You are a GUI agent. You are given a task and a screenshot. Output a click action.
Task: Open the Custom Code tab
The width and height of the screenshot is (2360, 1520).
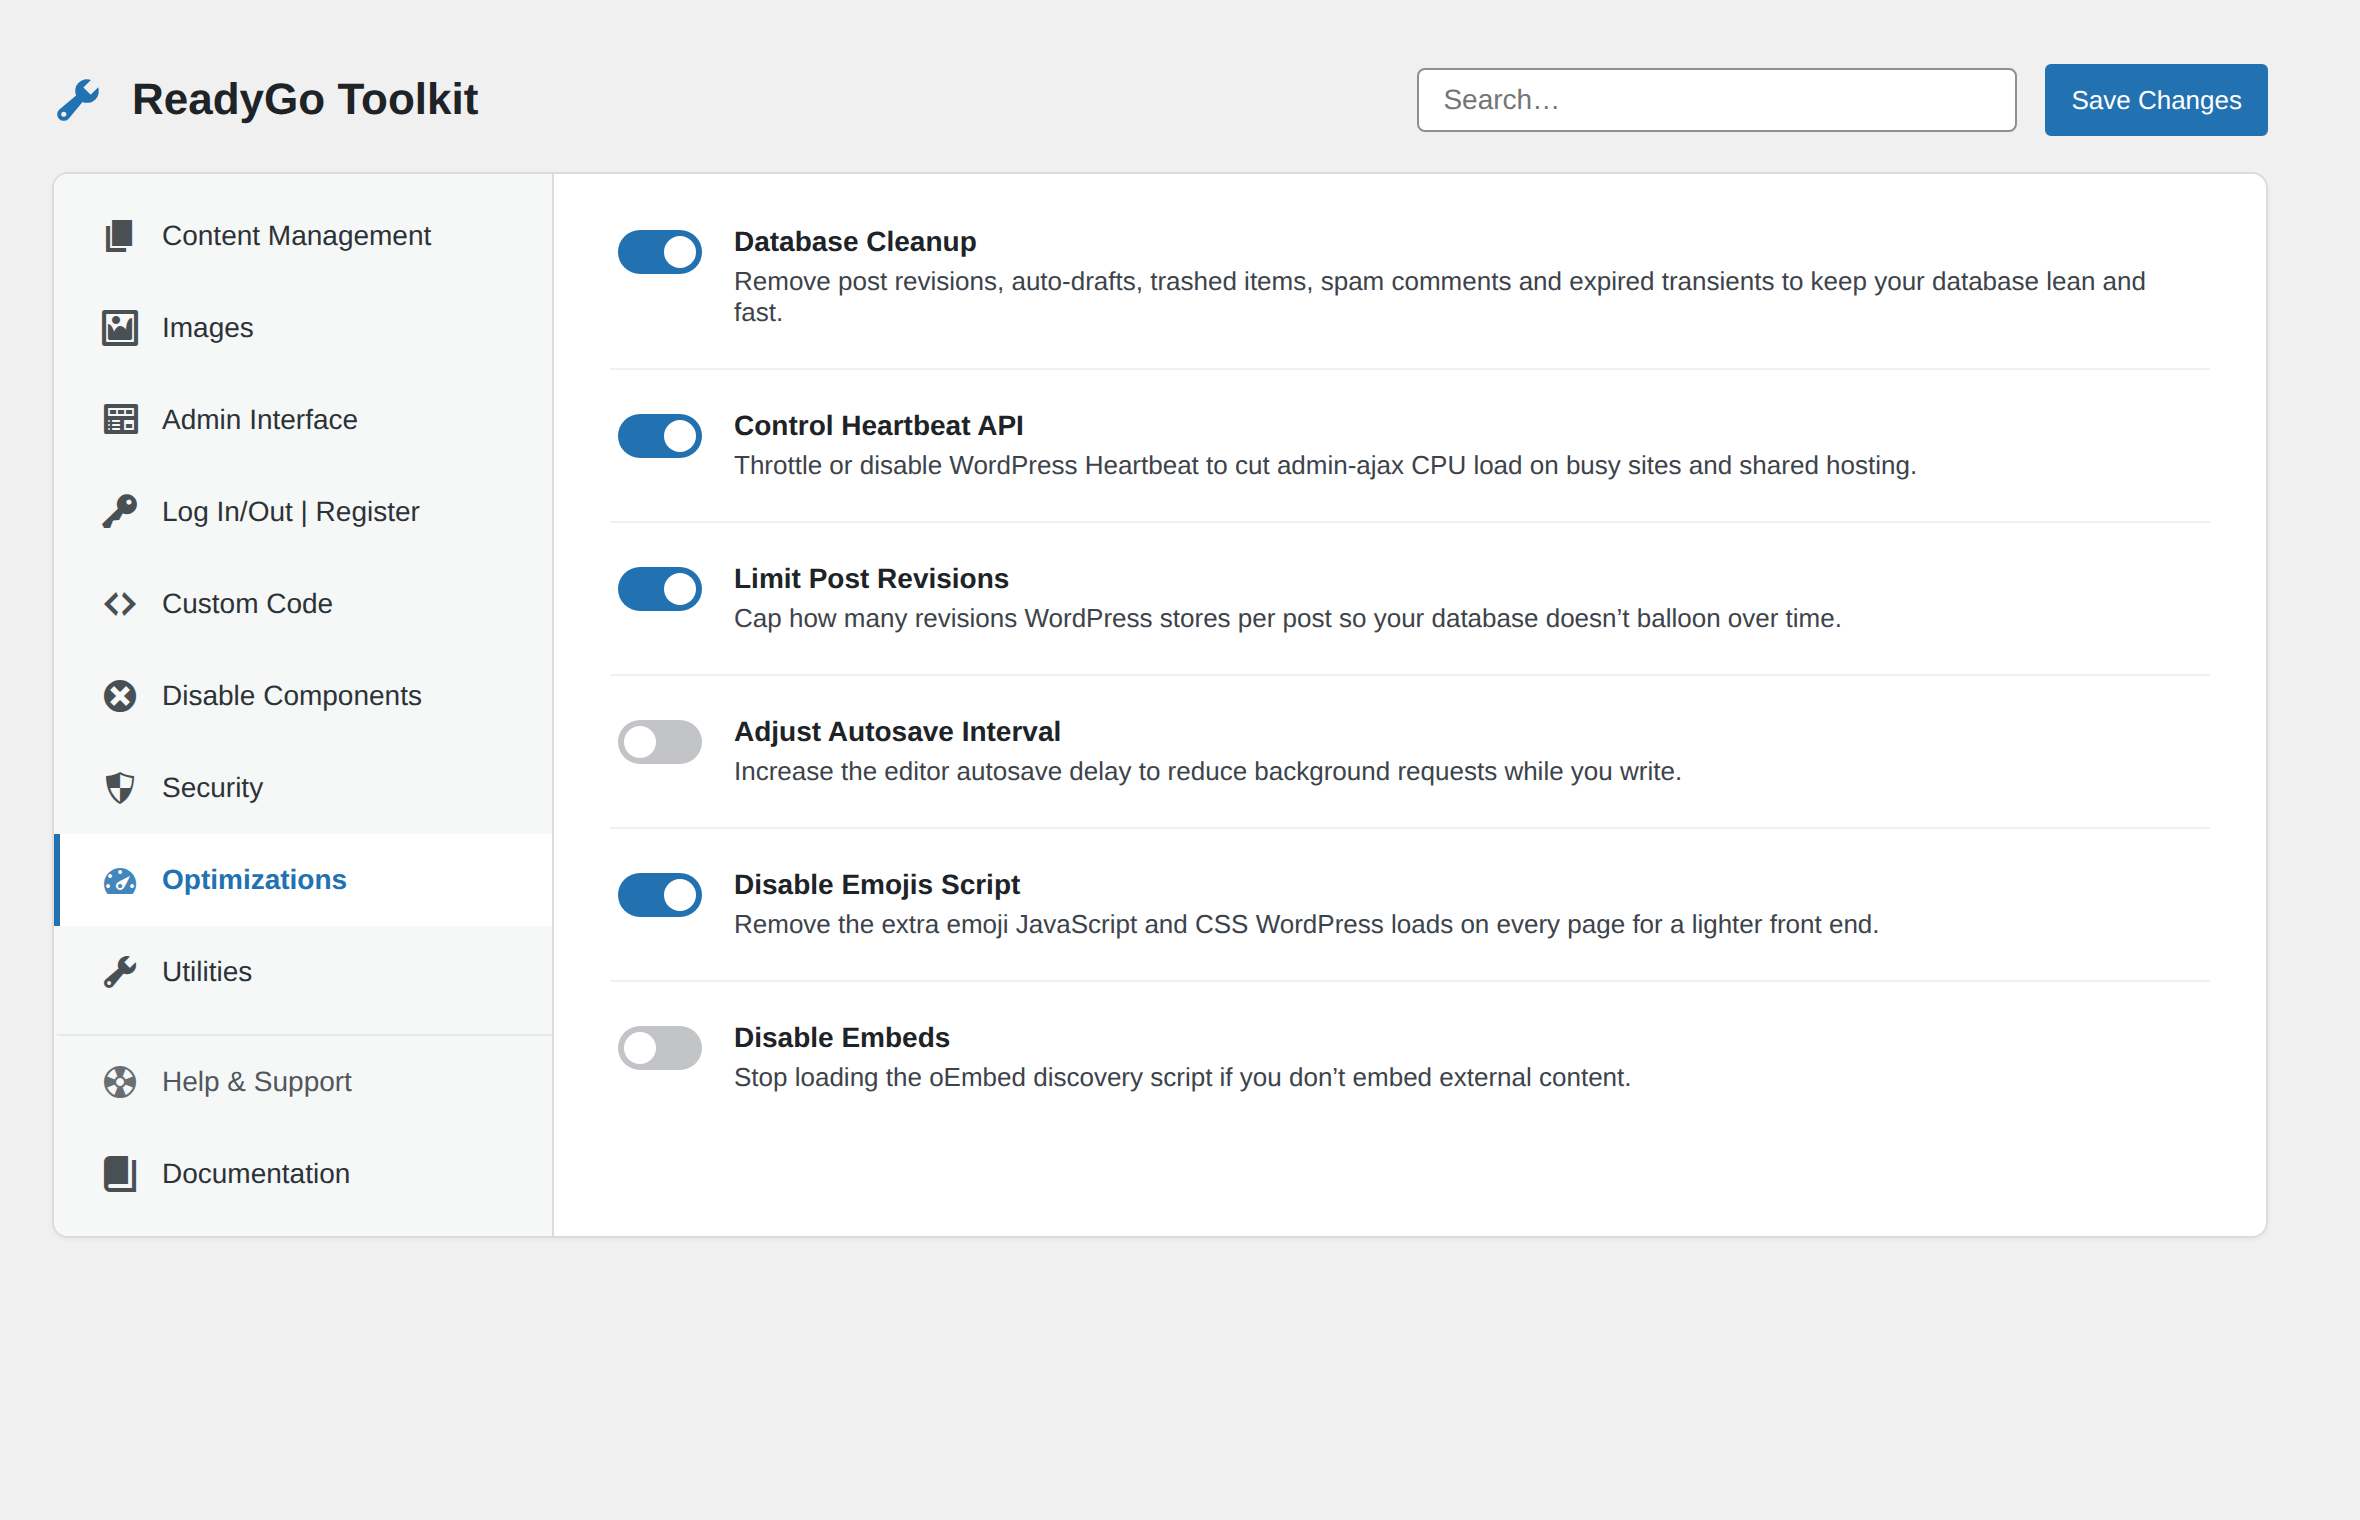tap(304, 604)
